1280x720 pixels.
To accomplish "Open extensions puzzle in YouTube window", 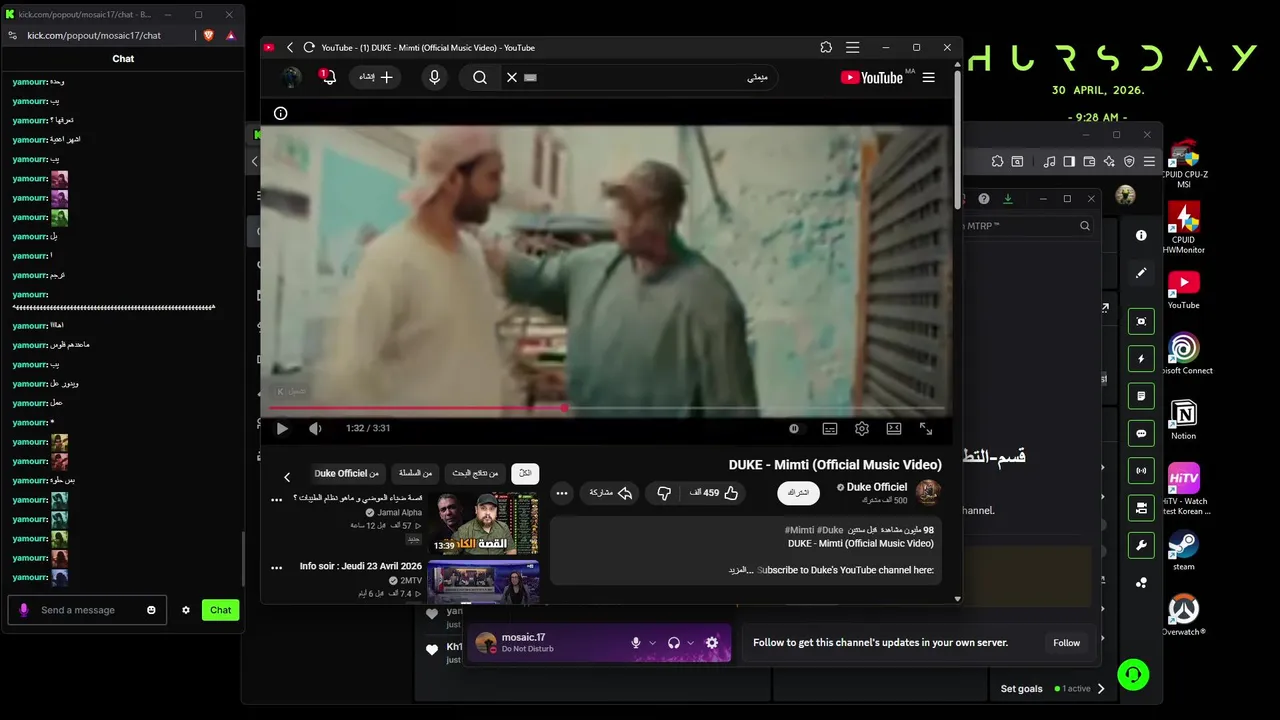I will (826, 47).
